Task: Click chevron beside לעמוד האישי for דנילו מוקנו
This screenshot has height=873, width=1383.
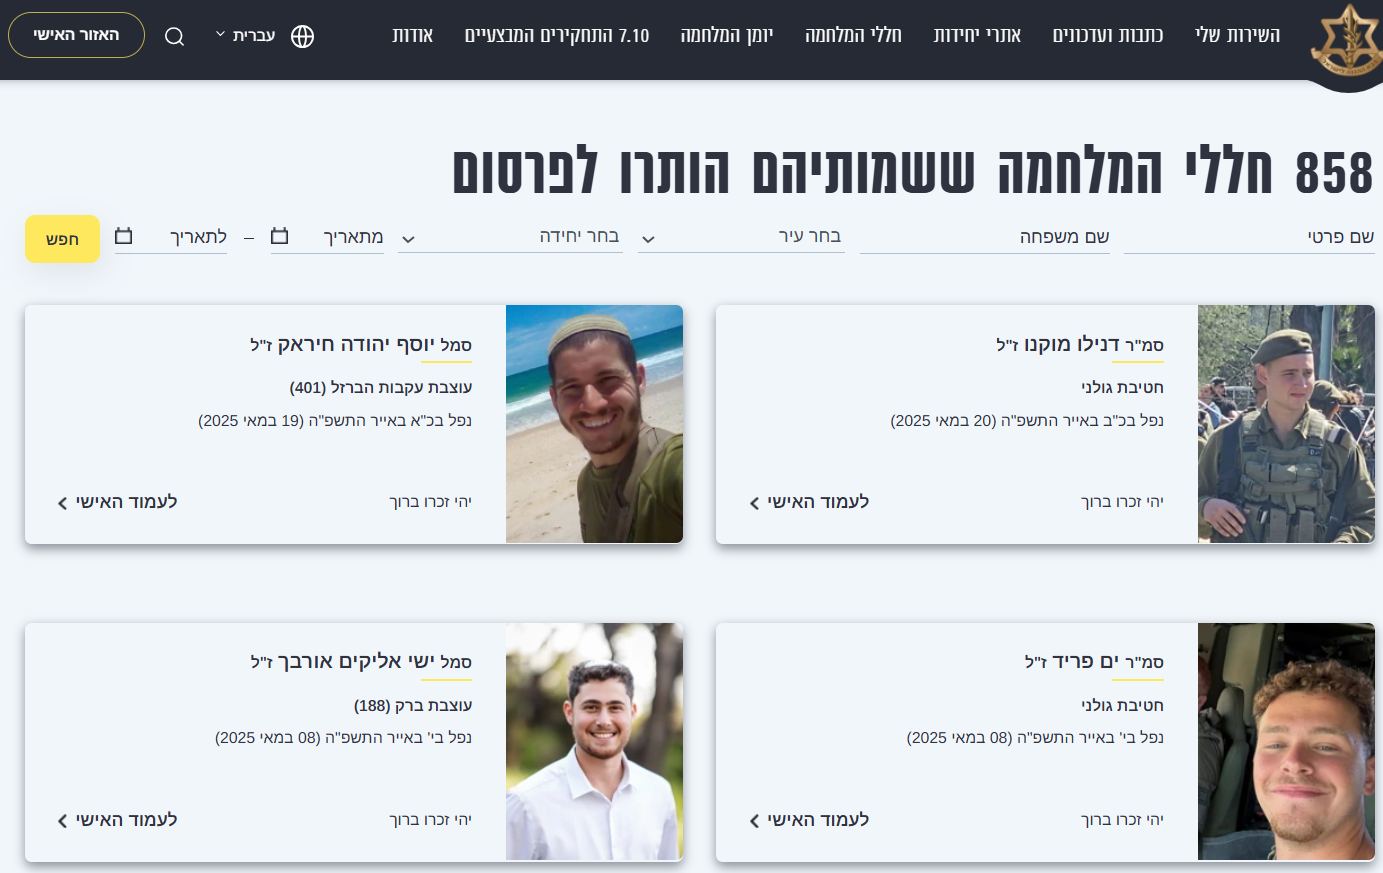Action: point(754,503)
